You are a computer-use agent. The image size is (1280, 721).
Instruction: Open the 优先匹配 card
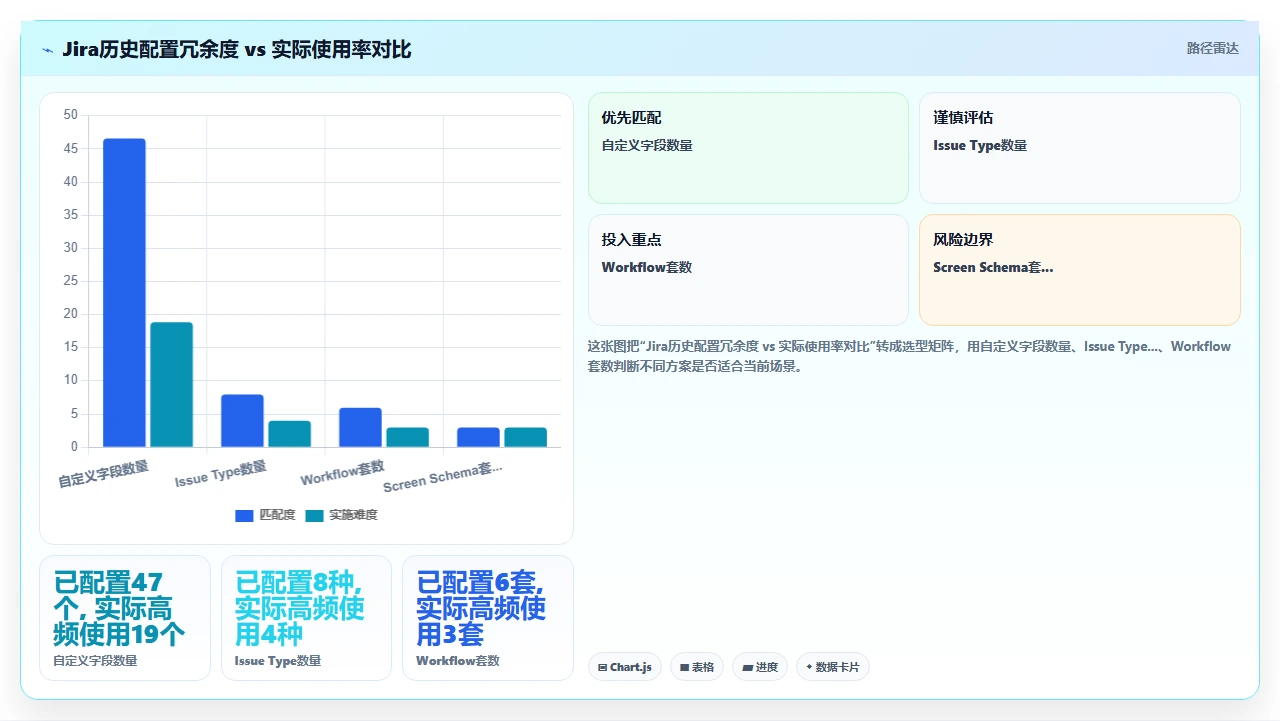tap(748, 148)
